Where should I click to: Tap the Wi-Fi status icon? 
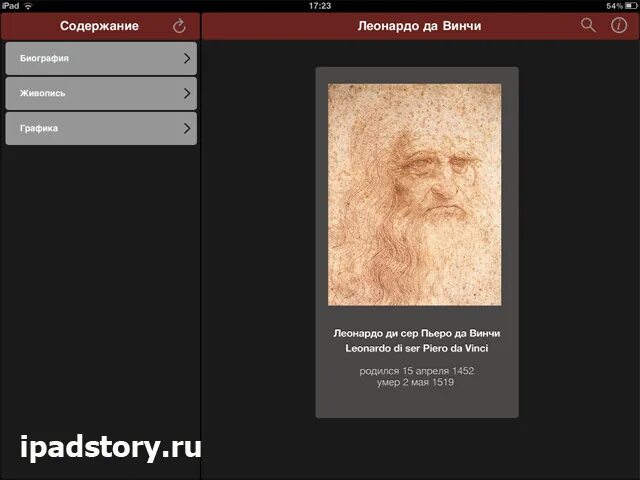coord(28,6)
